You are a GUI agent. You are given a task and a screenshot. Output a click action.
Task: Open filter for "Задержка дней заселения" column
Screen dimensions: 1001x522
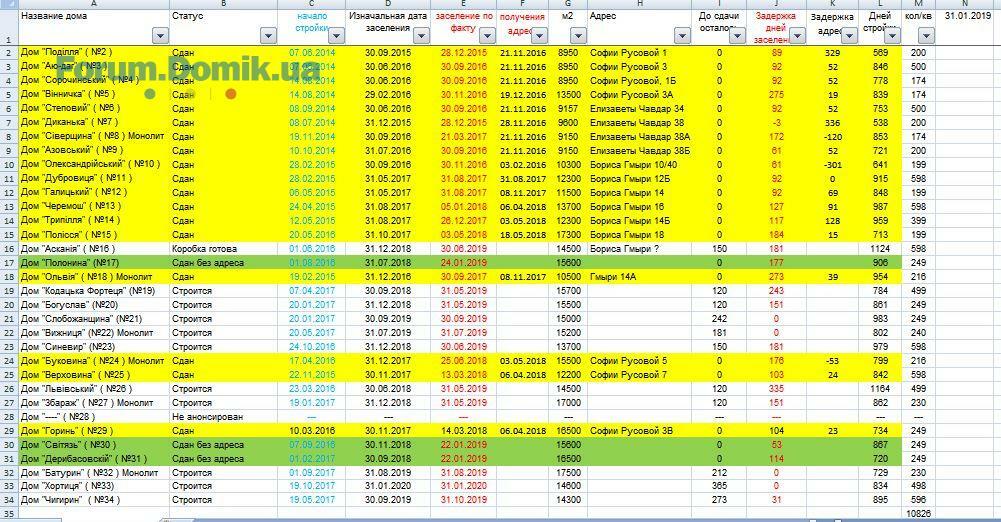797,36
